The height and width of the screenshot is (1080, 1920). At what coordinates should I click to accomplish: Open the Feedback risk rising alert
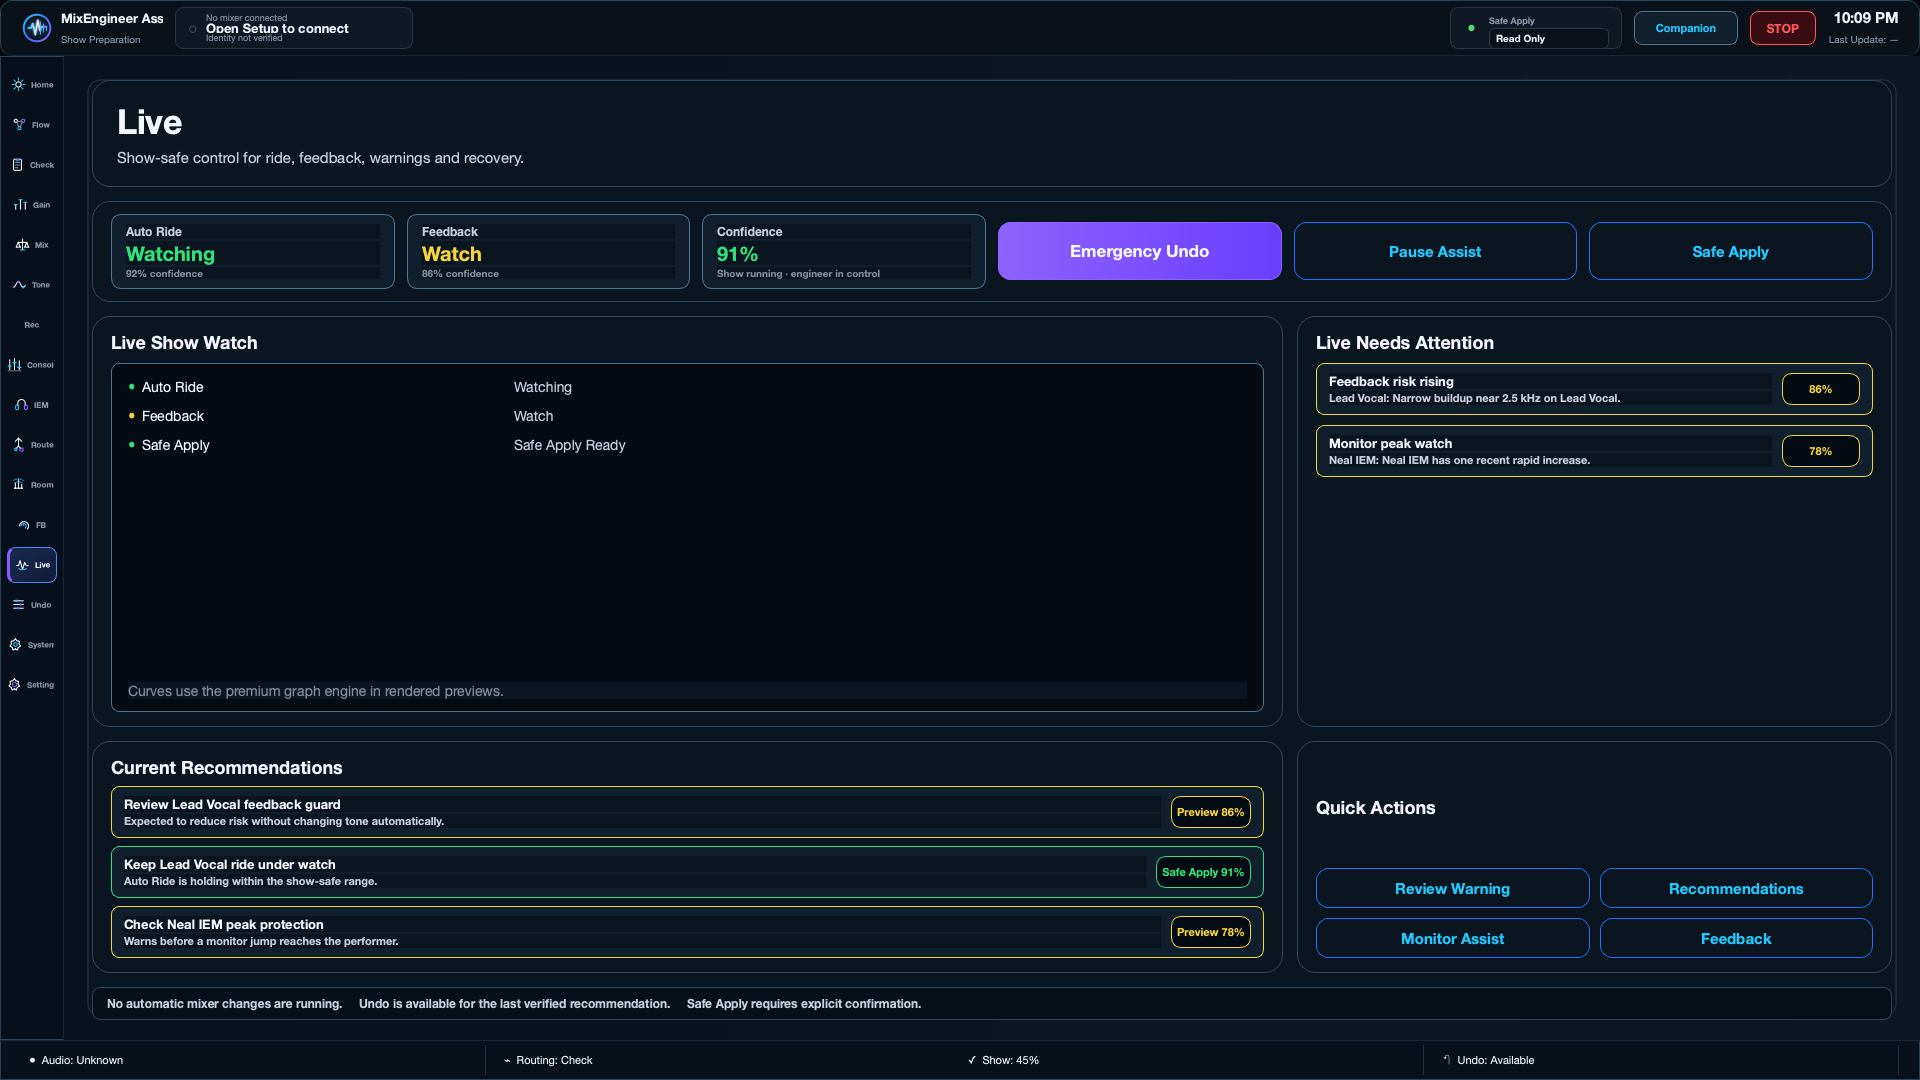[x=1594, y=389]
